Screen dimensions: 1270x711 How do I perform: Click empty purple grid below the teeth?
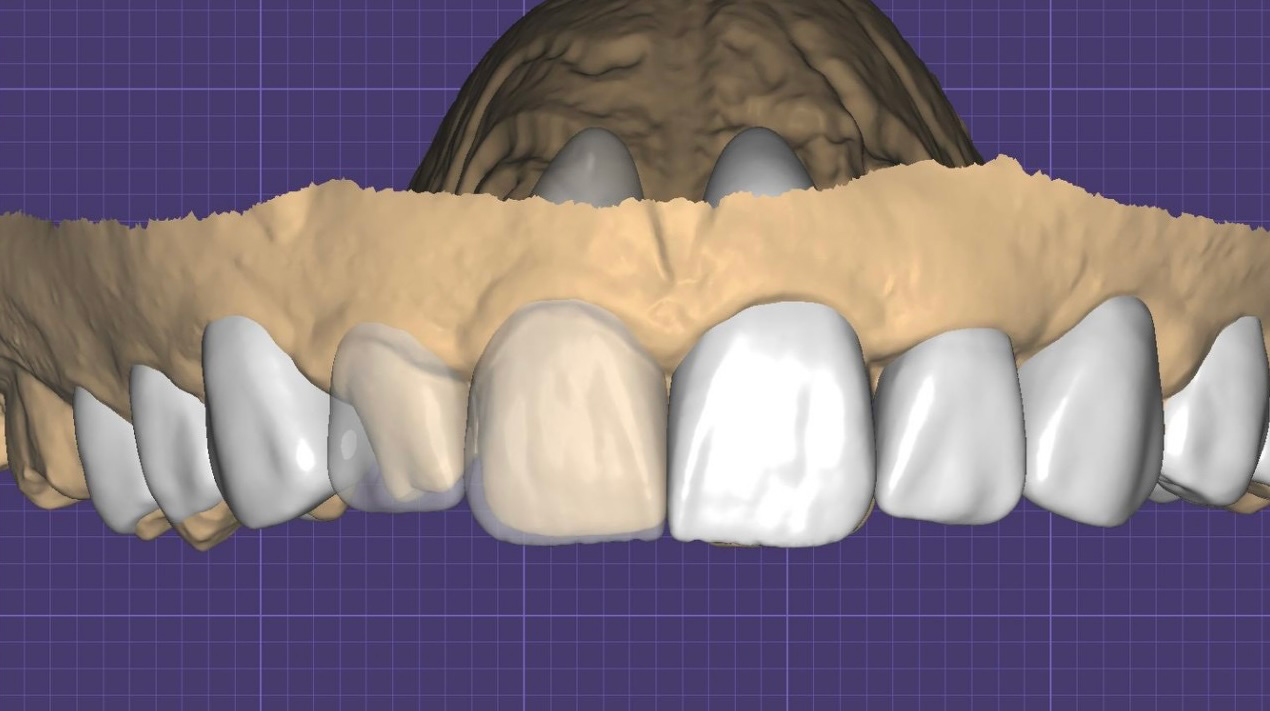tap(640, 630)
